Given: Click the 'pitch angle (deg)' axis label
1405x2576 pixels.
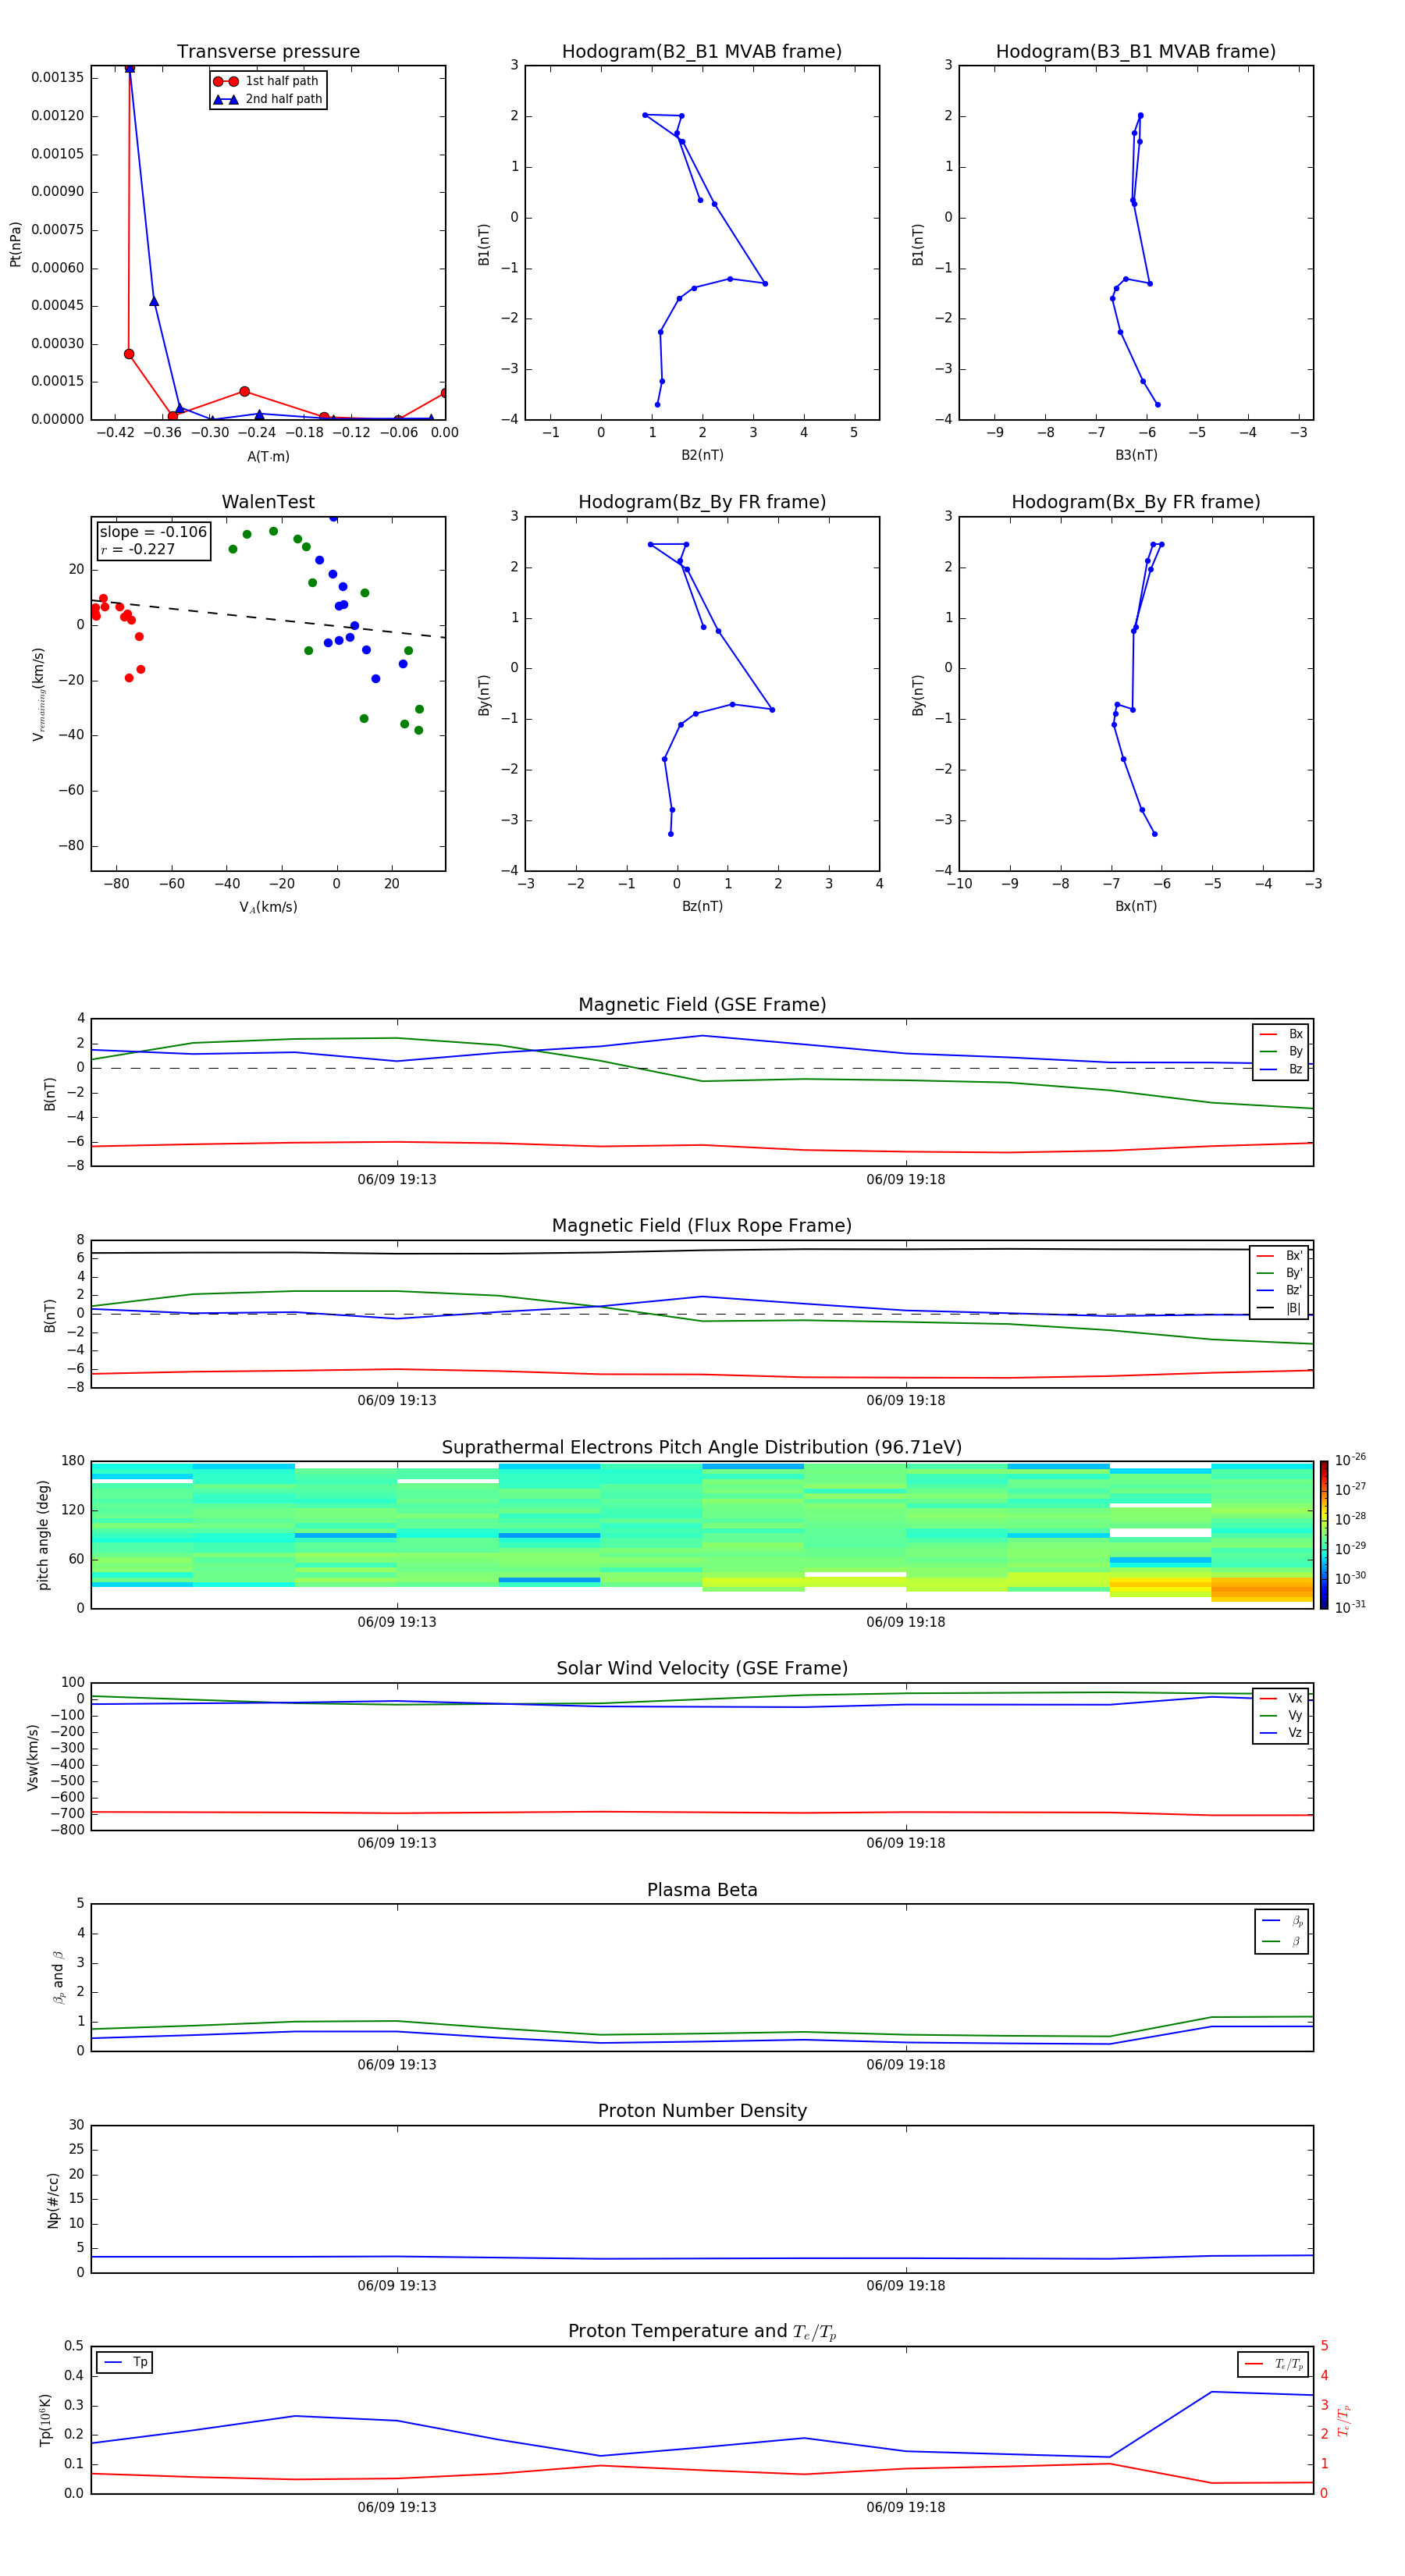Looking at the screenshot, I should click(43, 1535).
